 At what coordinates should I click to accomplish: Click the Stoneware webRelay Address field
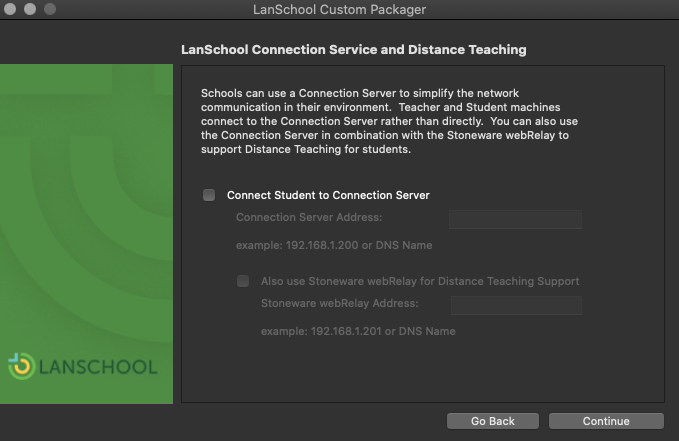tap(516, 305)
